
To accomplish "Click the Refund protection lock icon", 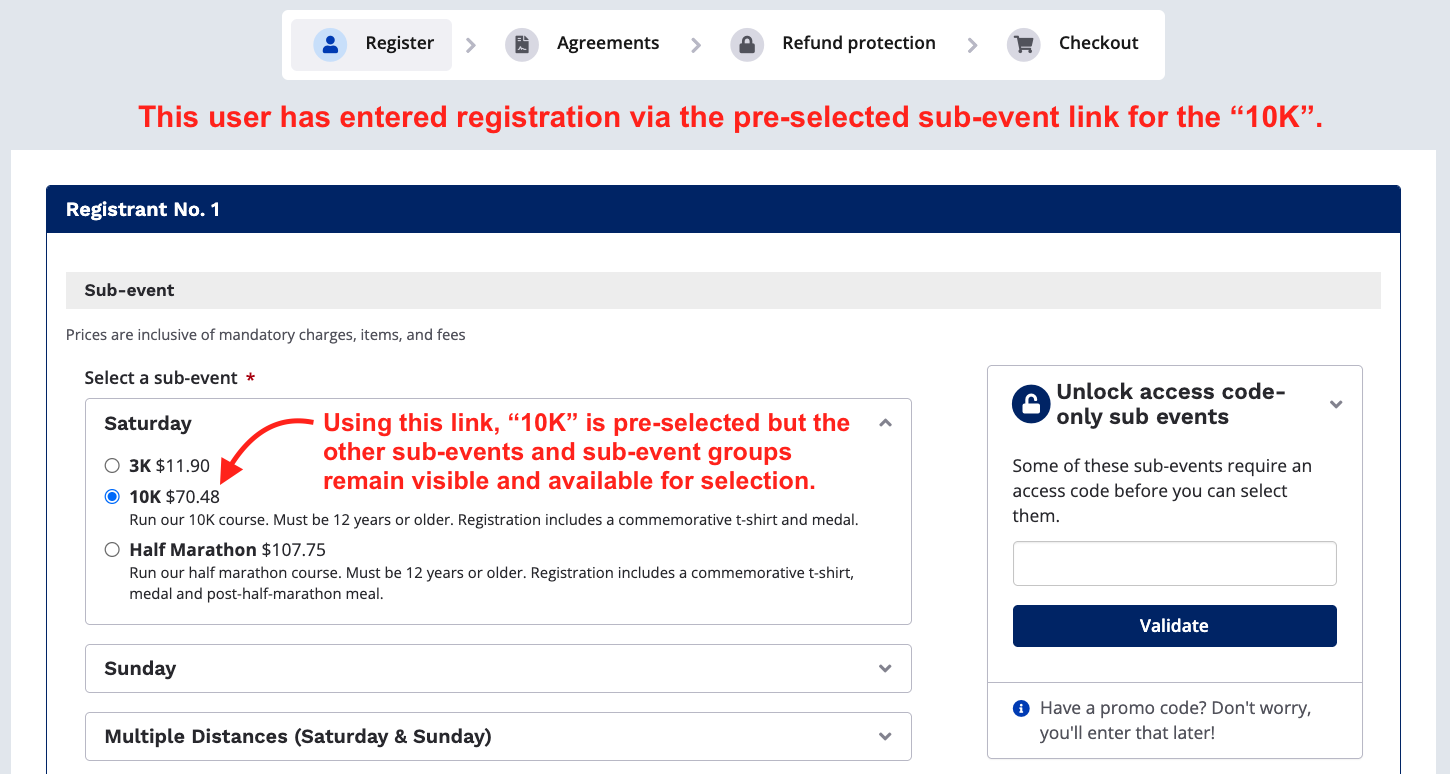I will [x=747, y=45].
